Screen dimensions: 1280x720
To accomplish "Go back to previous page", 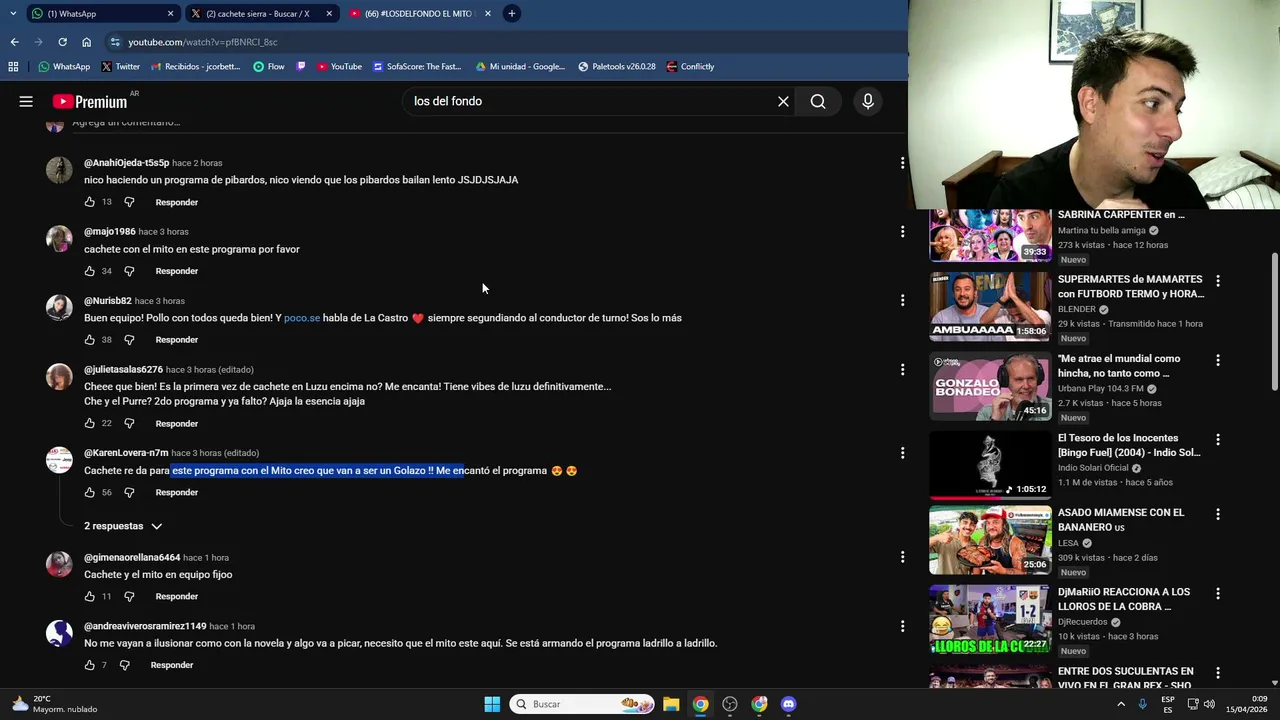I will [x=14, y=42].
